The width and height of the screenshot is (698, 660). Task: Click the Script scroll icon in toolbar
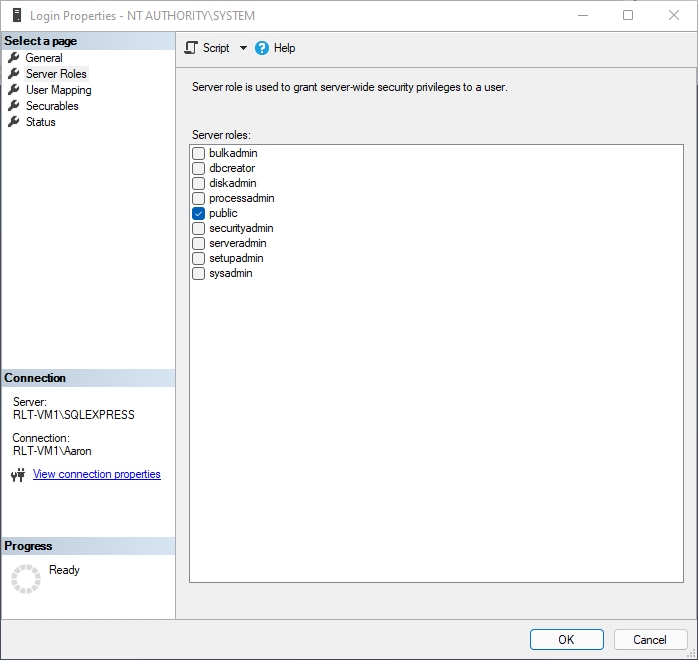[x=191, y=48]
